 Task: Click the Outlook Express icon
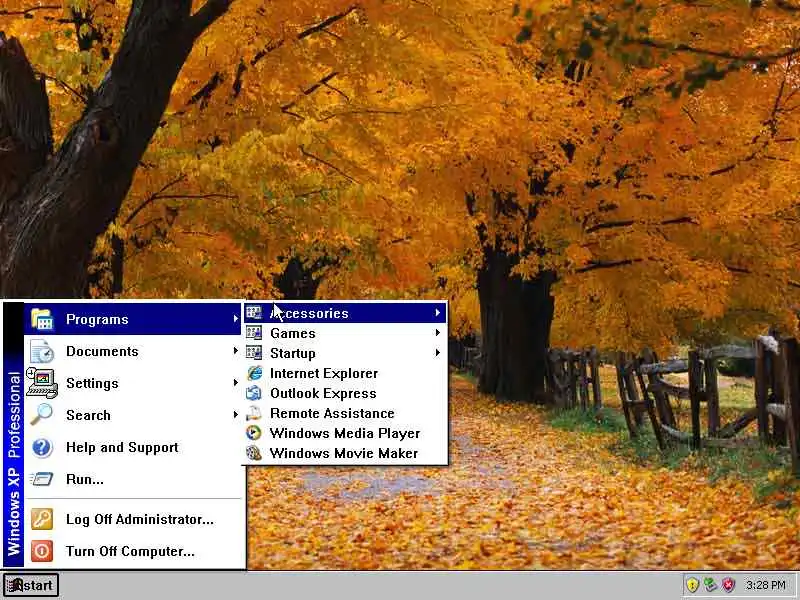(254, 393)
